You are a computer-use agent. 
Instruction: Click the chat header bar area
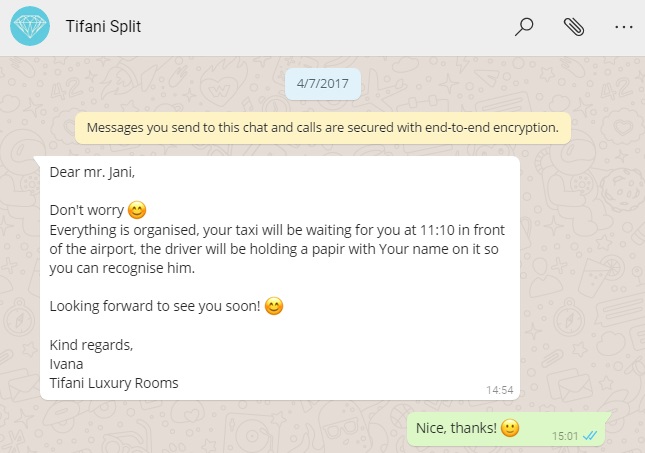click(322, 28)
